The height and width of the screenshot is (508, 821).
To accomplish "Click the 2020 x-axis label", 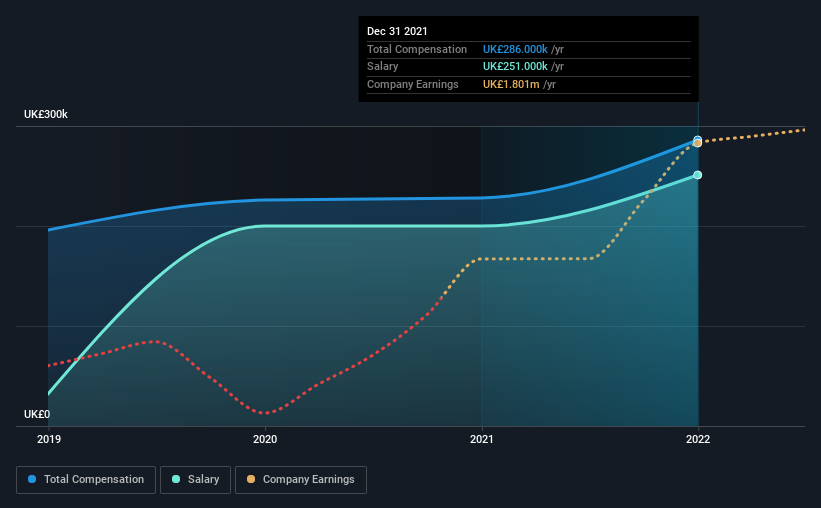I will (265, 439).
